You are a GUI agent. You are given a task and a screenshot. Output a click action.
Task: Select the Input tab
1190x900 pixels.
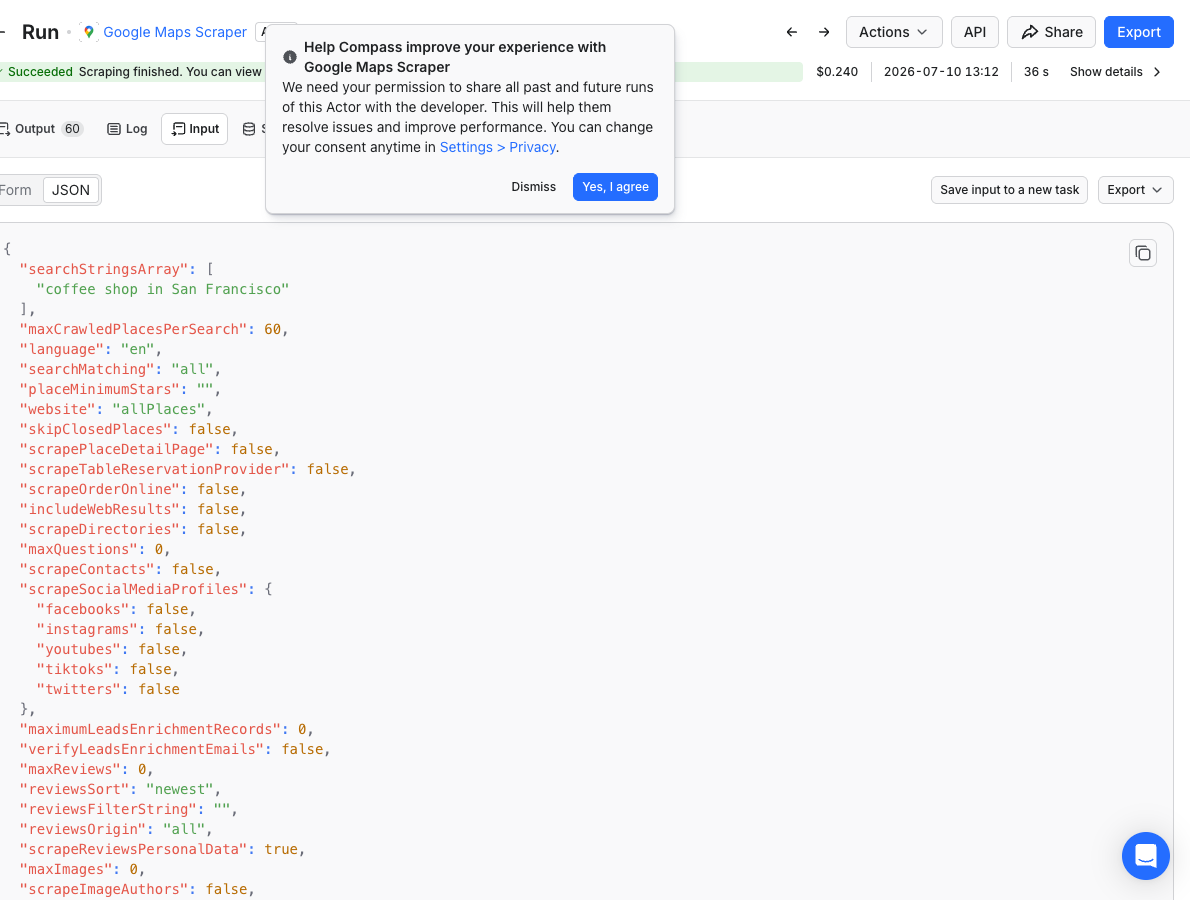point(195,129)
